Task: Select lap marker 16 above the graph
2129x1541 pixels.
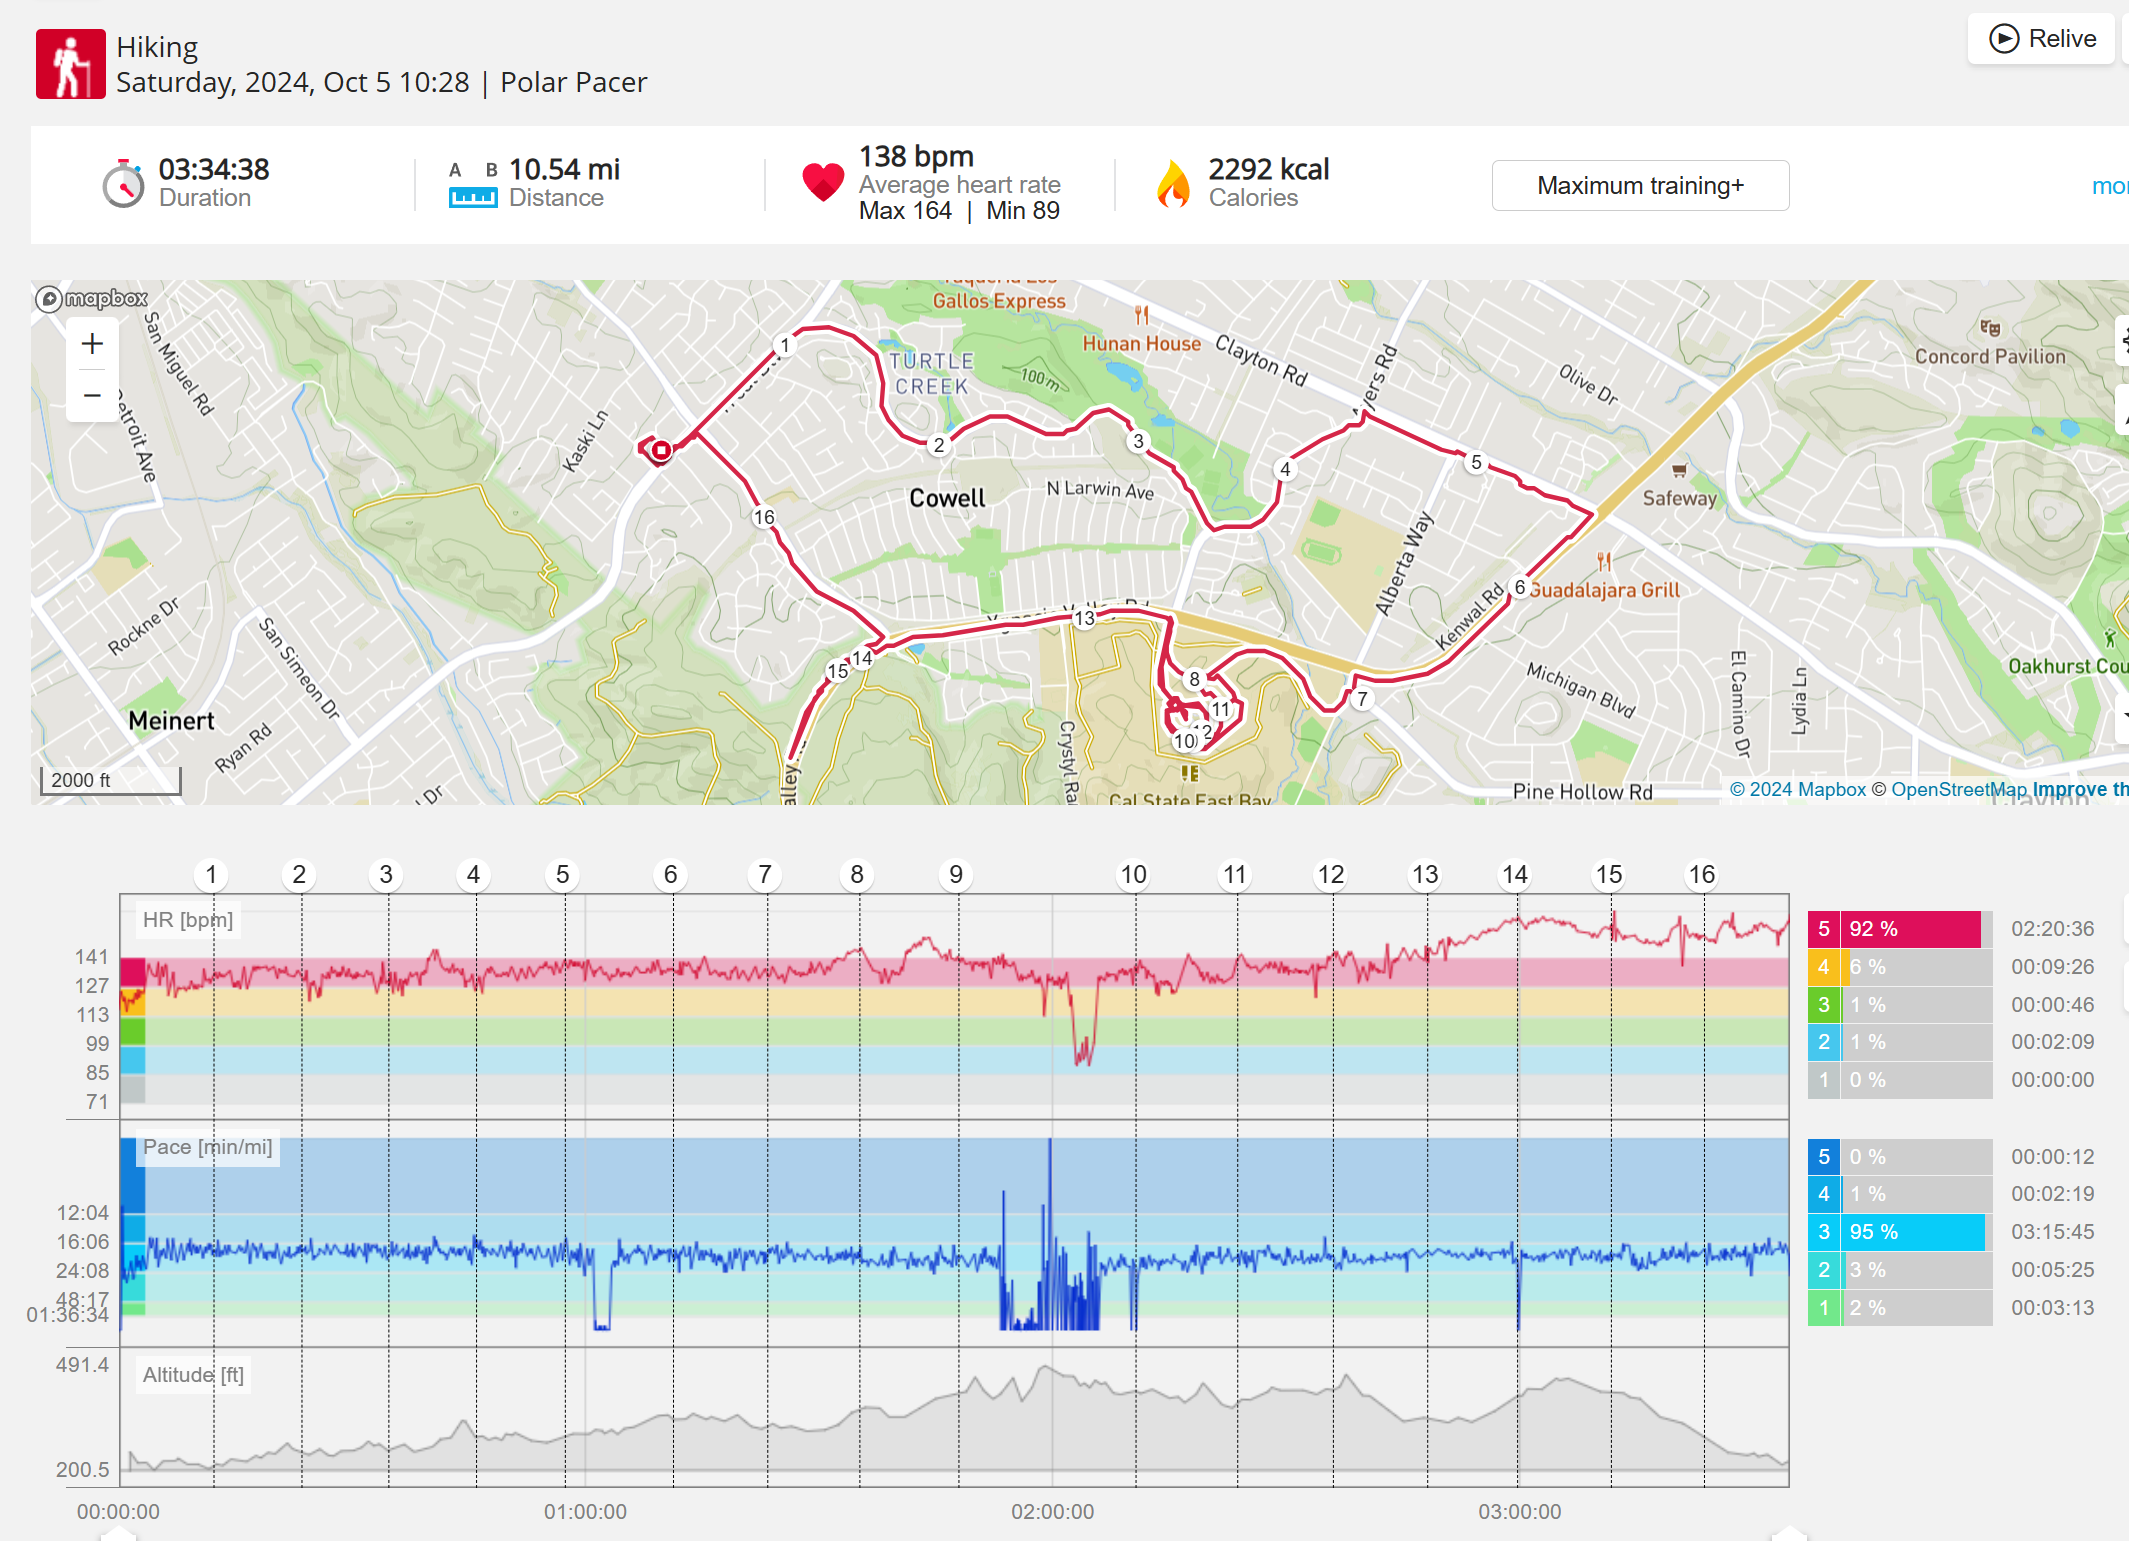Action: pyautogui.click(x=1701, y=875)
